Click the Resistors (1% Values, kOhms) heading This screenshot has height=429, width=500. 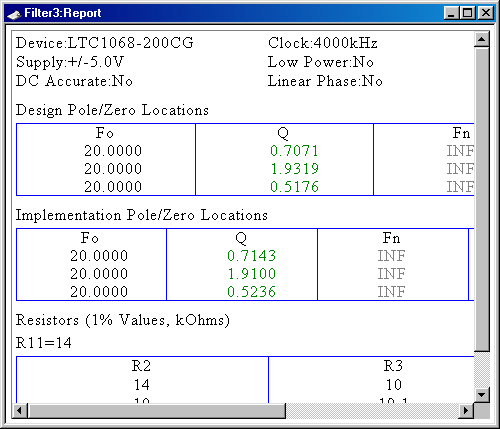pos(123,320)
